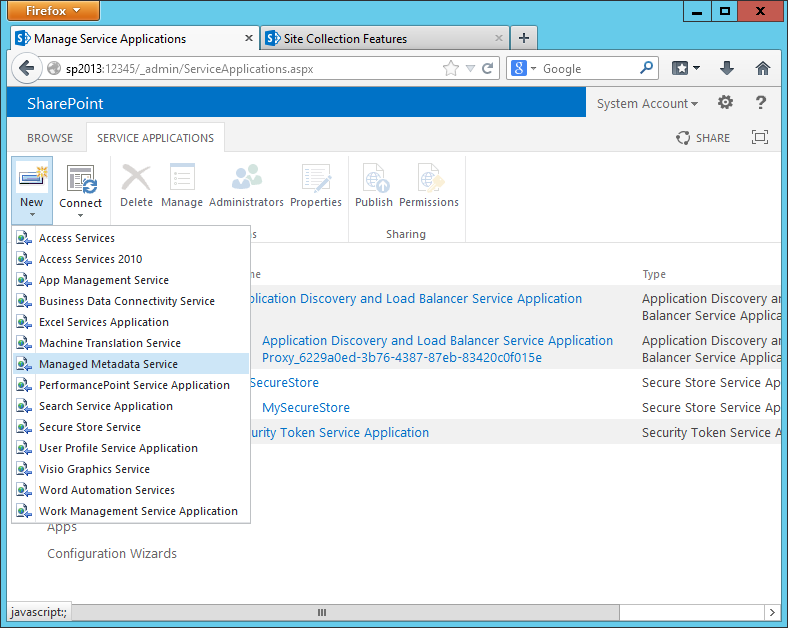
Task: Choose Work Management Service Application
Action: coord(131,511)
